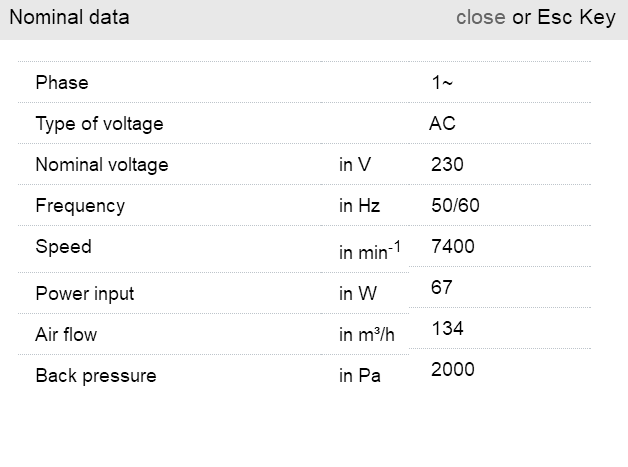Click the frequency value 50/60
Screen dimensions: 628x467
455,206
